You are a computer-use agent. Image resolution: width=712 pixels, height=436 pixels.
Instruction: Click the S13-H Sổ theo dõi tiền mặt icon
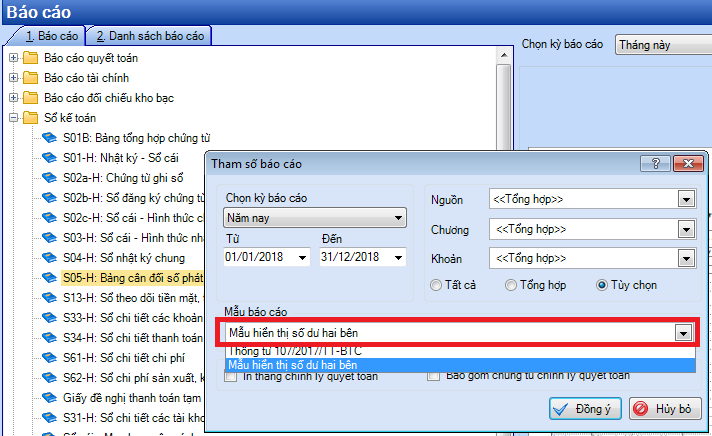point(50,297)
